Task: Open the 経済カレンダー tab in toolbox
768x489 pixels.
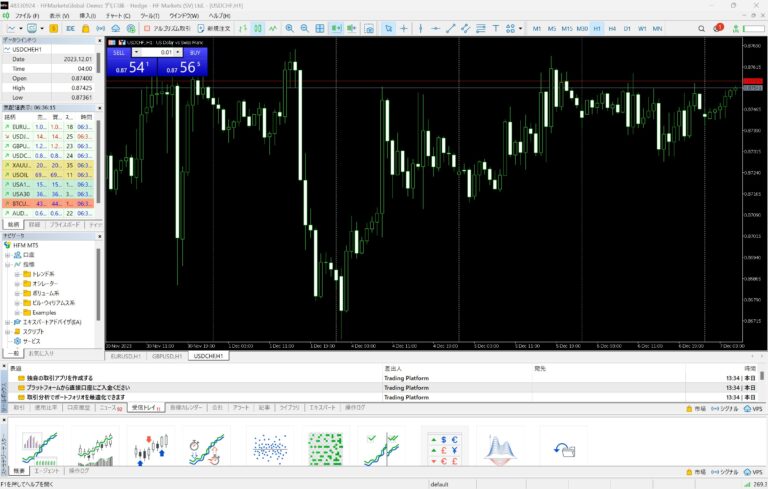Action: [187, 408]
